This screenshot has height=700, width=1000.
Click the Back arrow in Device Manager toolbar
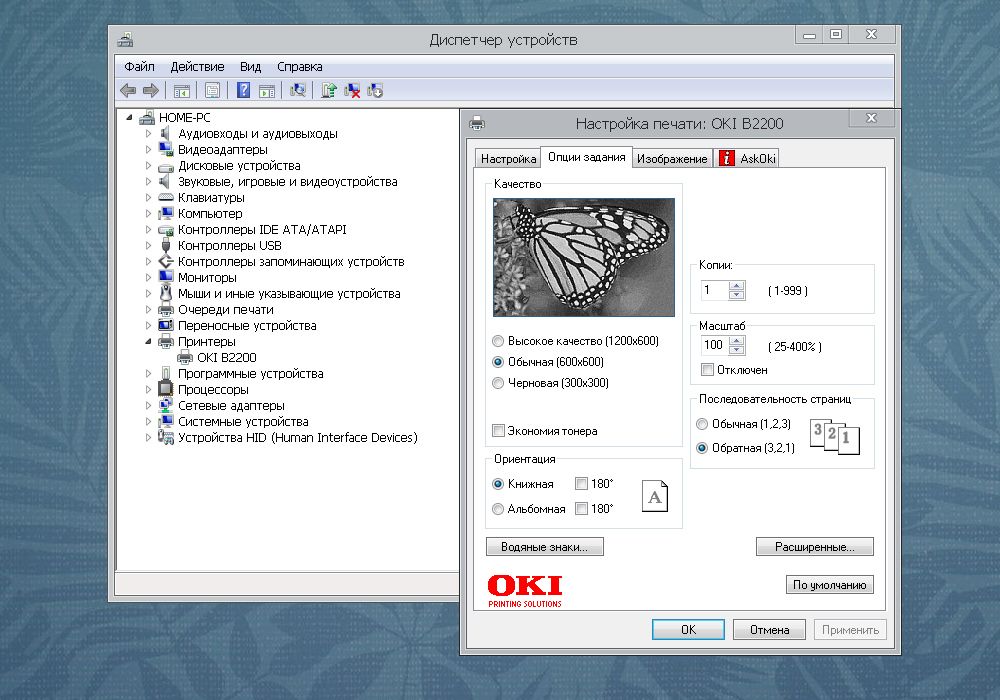tap(128, 91)
